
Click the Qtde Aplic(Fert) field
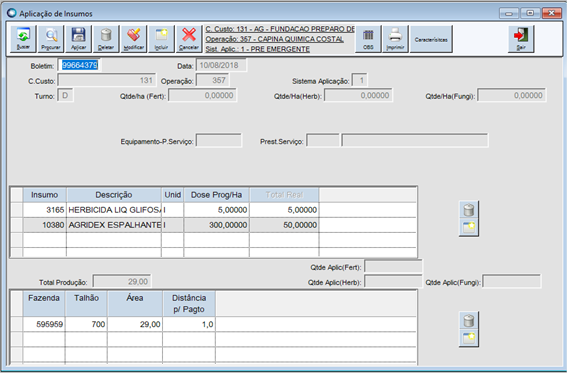tap(393, 267)
